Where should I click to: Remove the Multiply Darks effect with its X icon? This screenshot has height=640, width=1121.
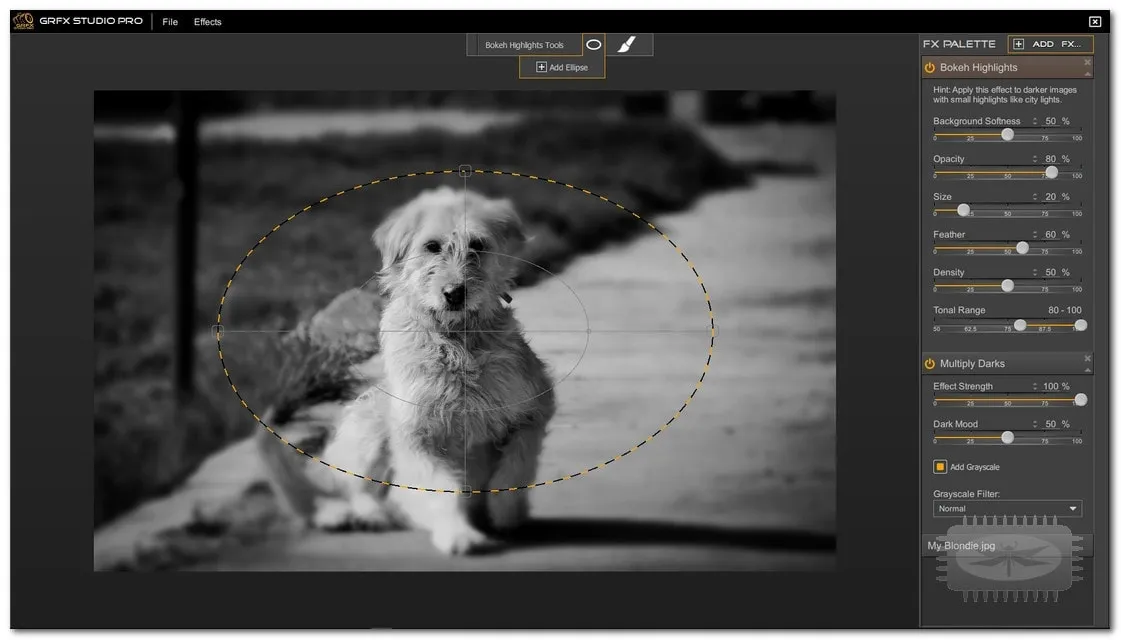coord(1087,358)
